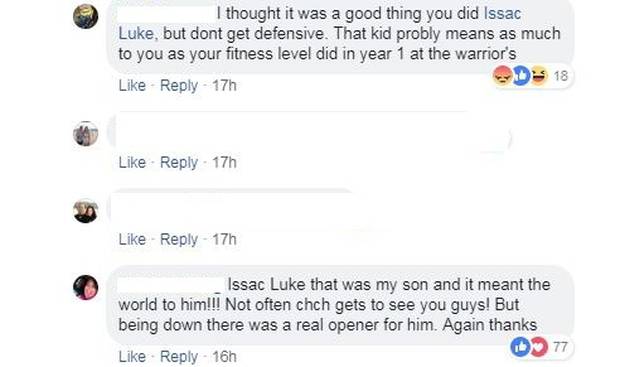This screenshot has width=620, height=367.
Task: Reply to the comment mentioning the warrior's
Action: [179, 85]
